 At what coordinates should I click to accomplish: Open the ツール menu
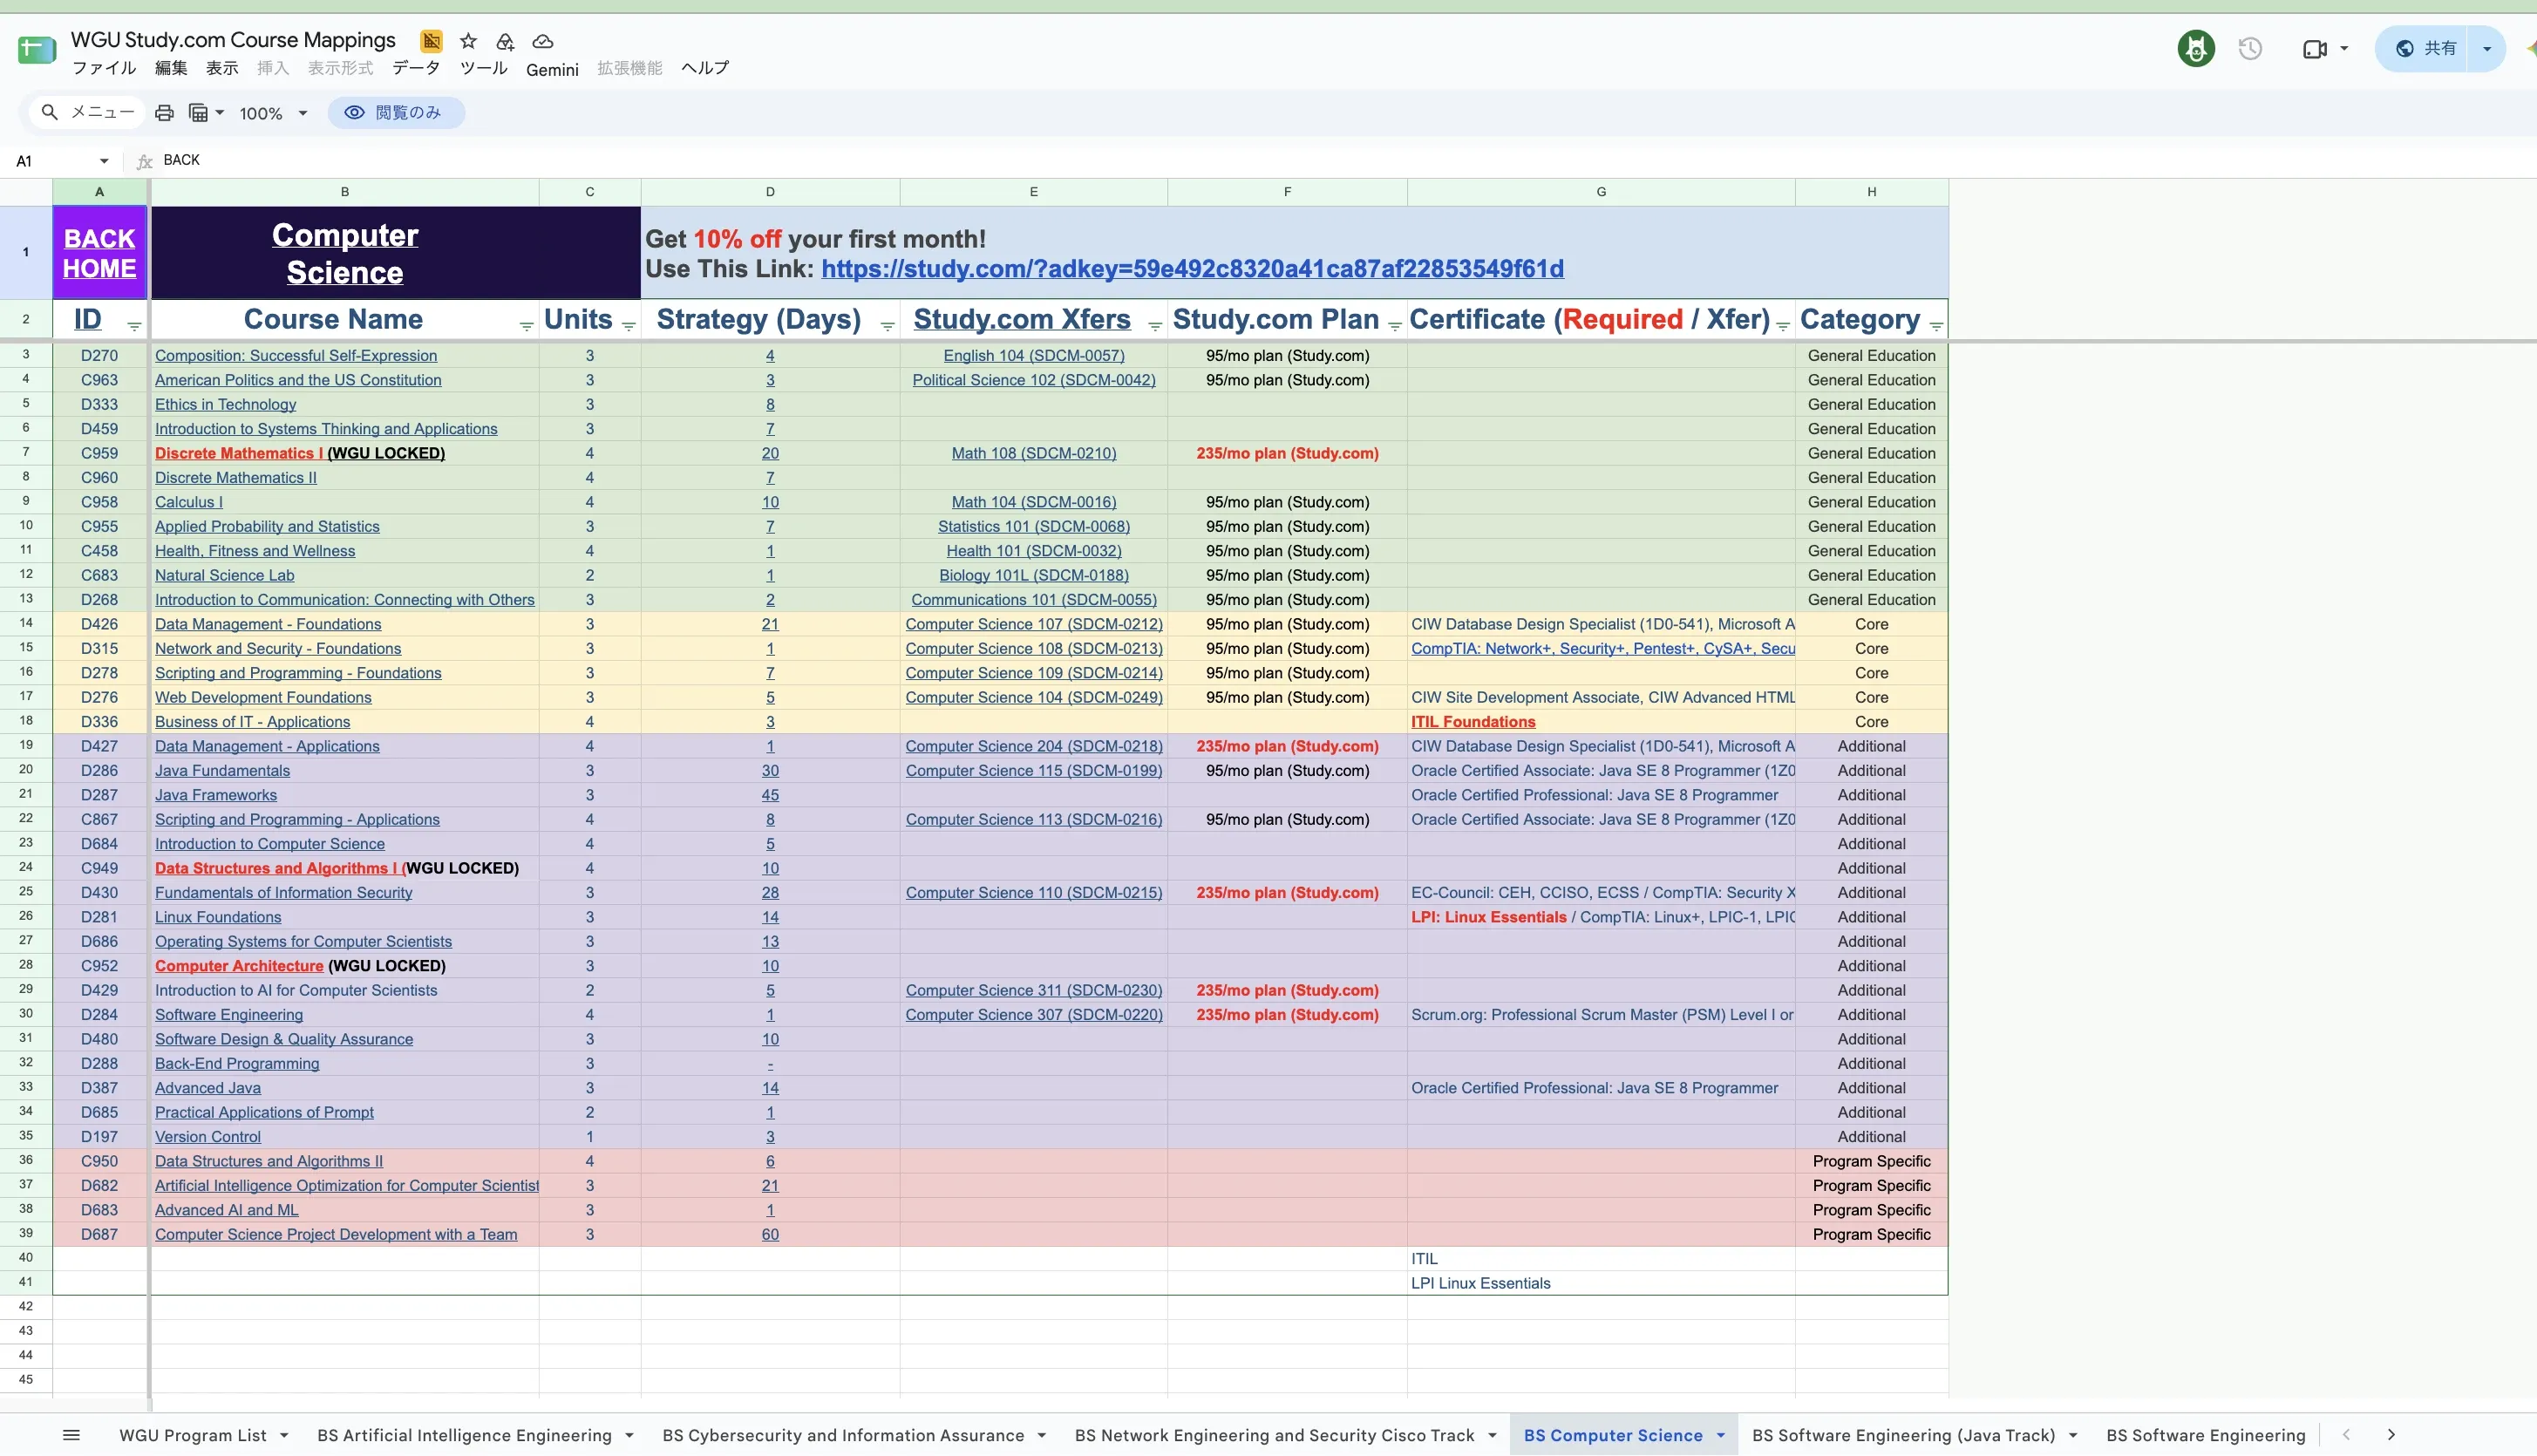484,68
